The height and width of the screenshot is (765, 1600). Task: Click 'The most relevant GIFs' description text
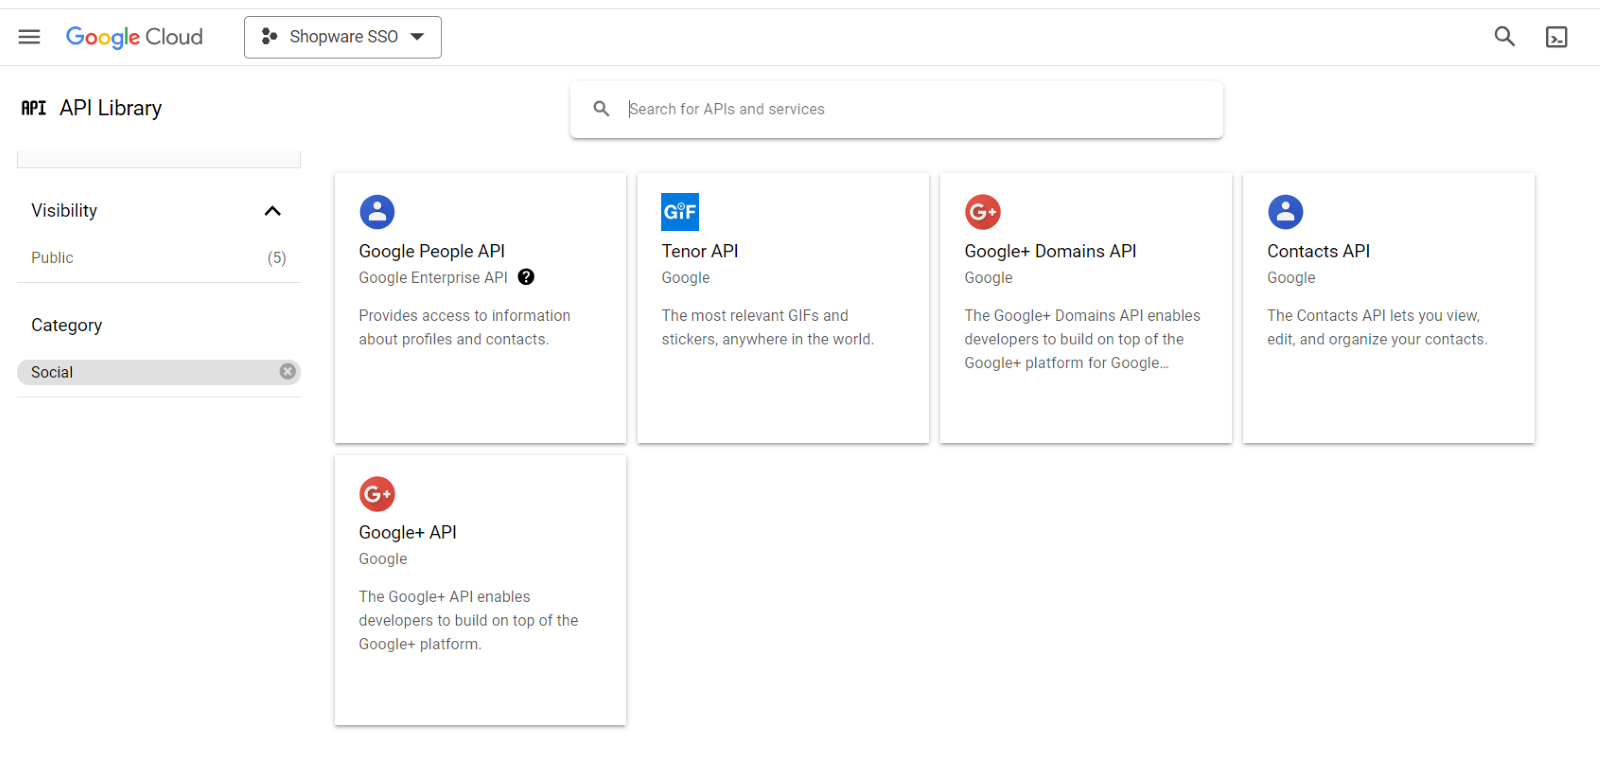pyautogui.click(x=768, y=327)
